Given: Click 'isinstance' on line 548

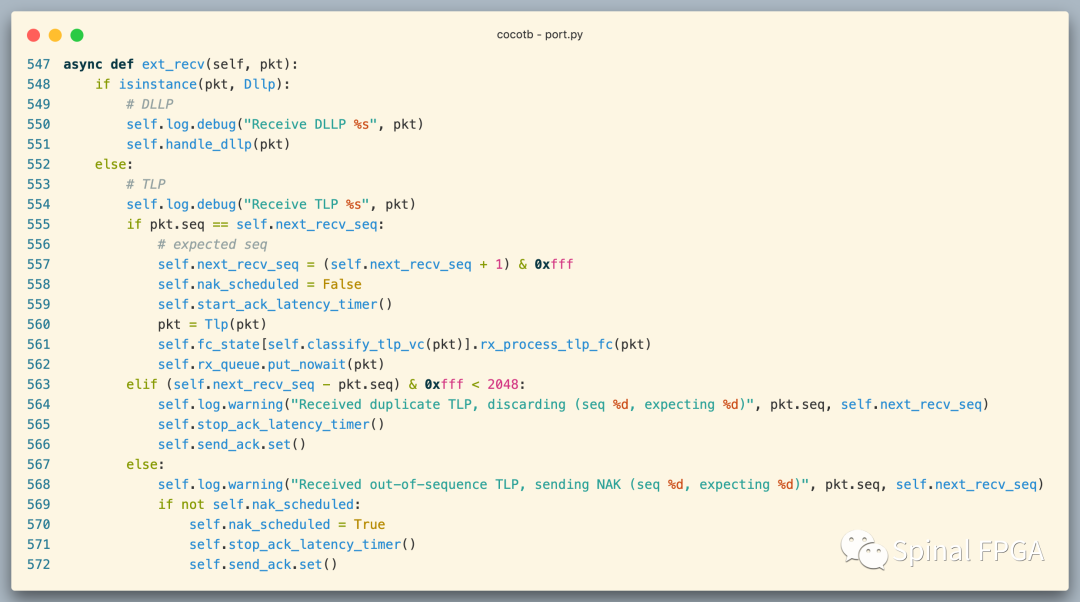Looking at the screenshot, I should (158, 84).
